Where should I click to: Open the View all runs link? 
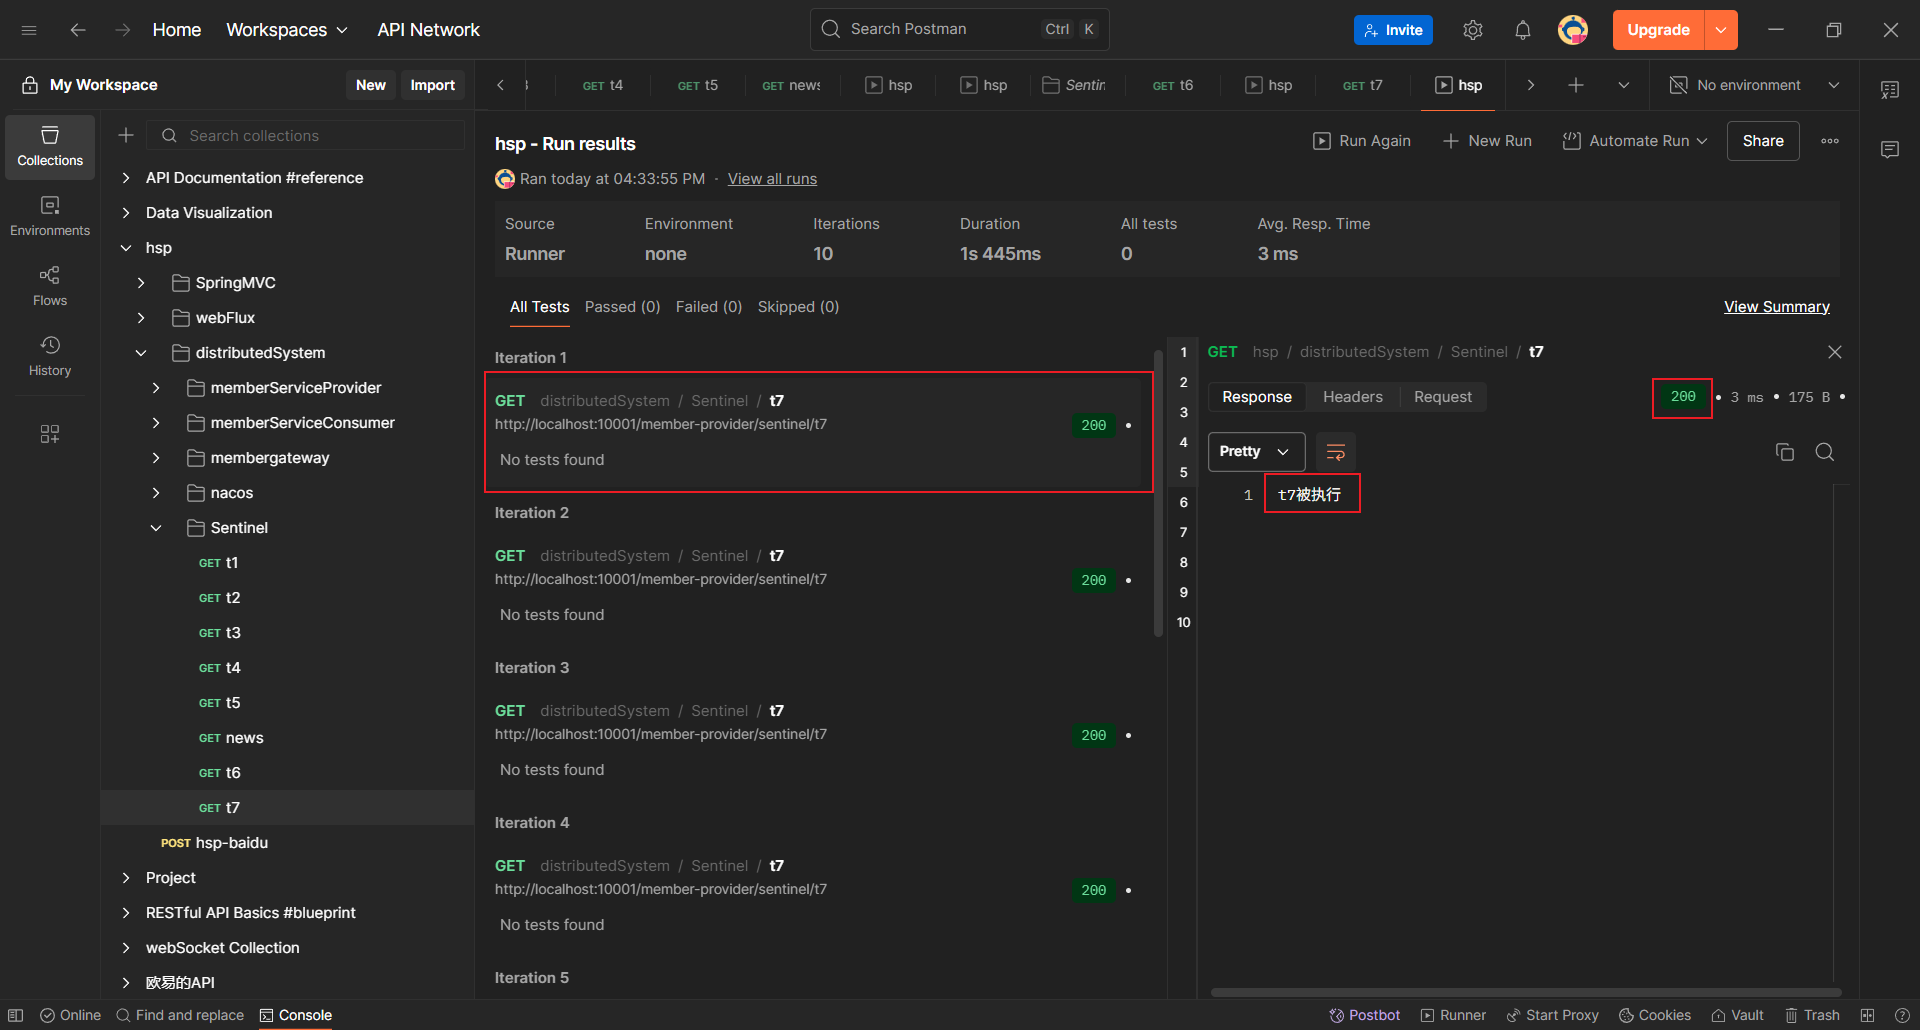coord(772,179)
